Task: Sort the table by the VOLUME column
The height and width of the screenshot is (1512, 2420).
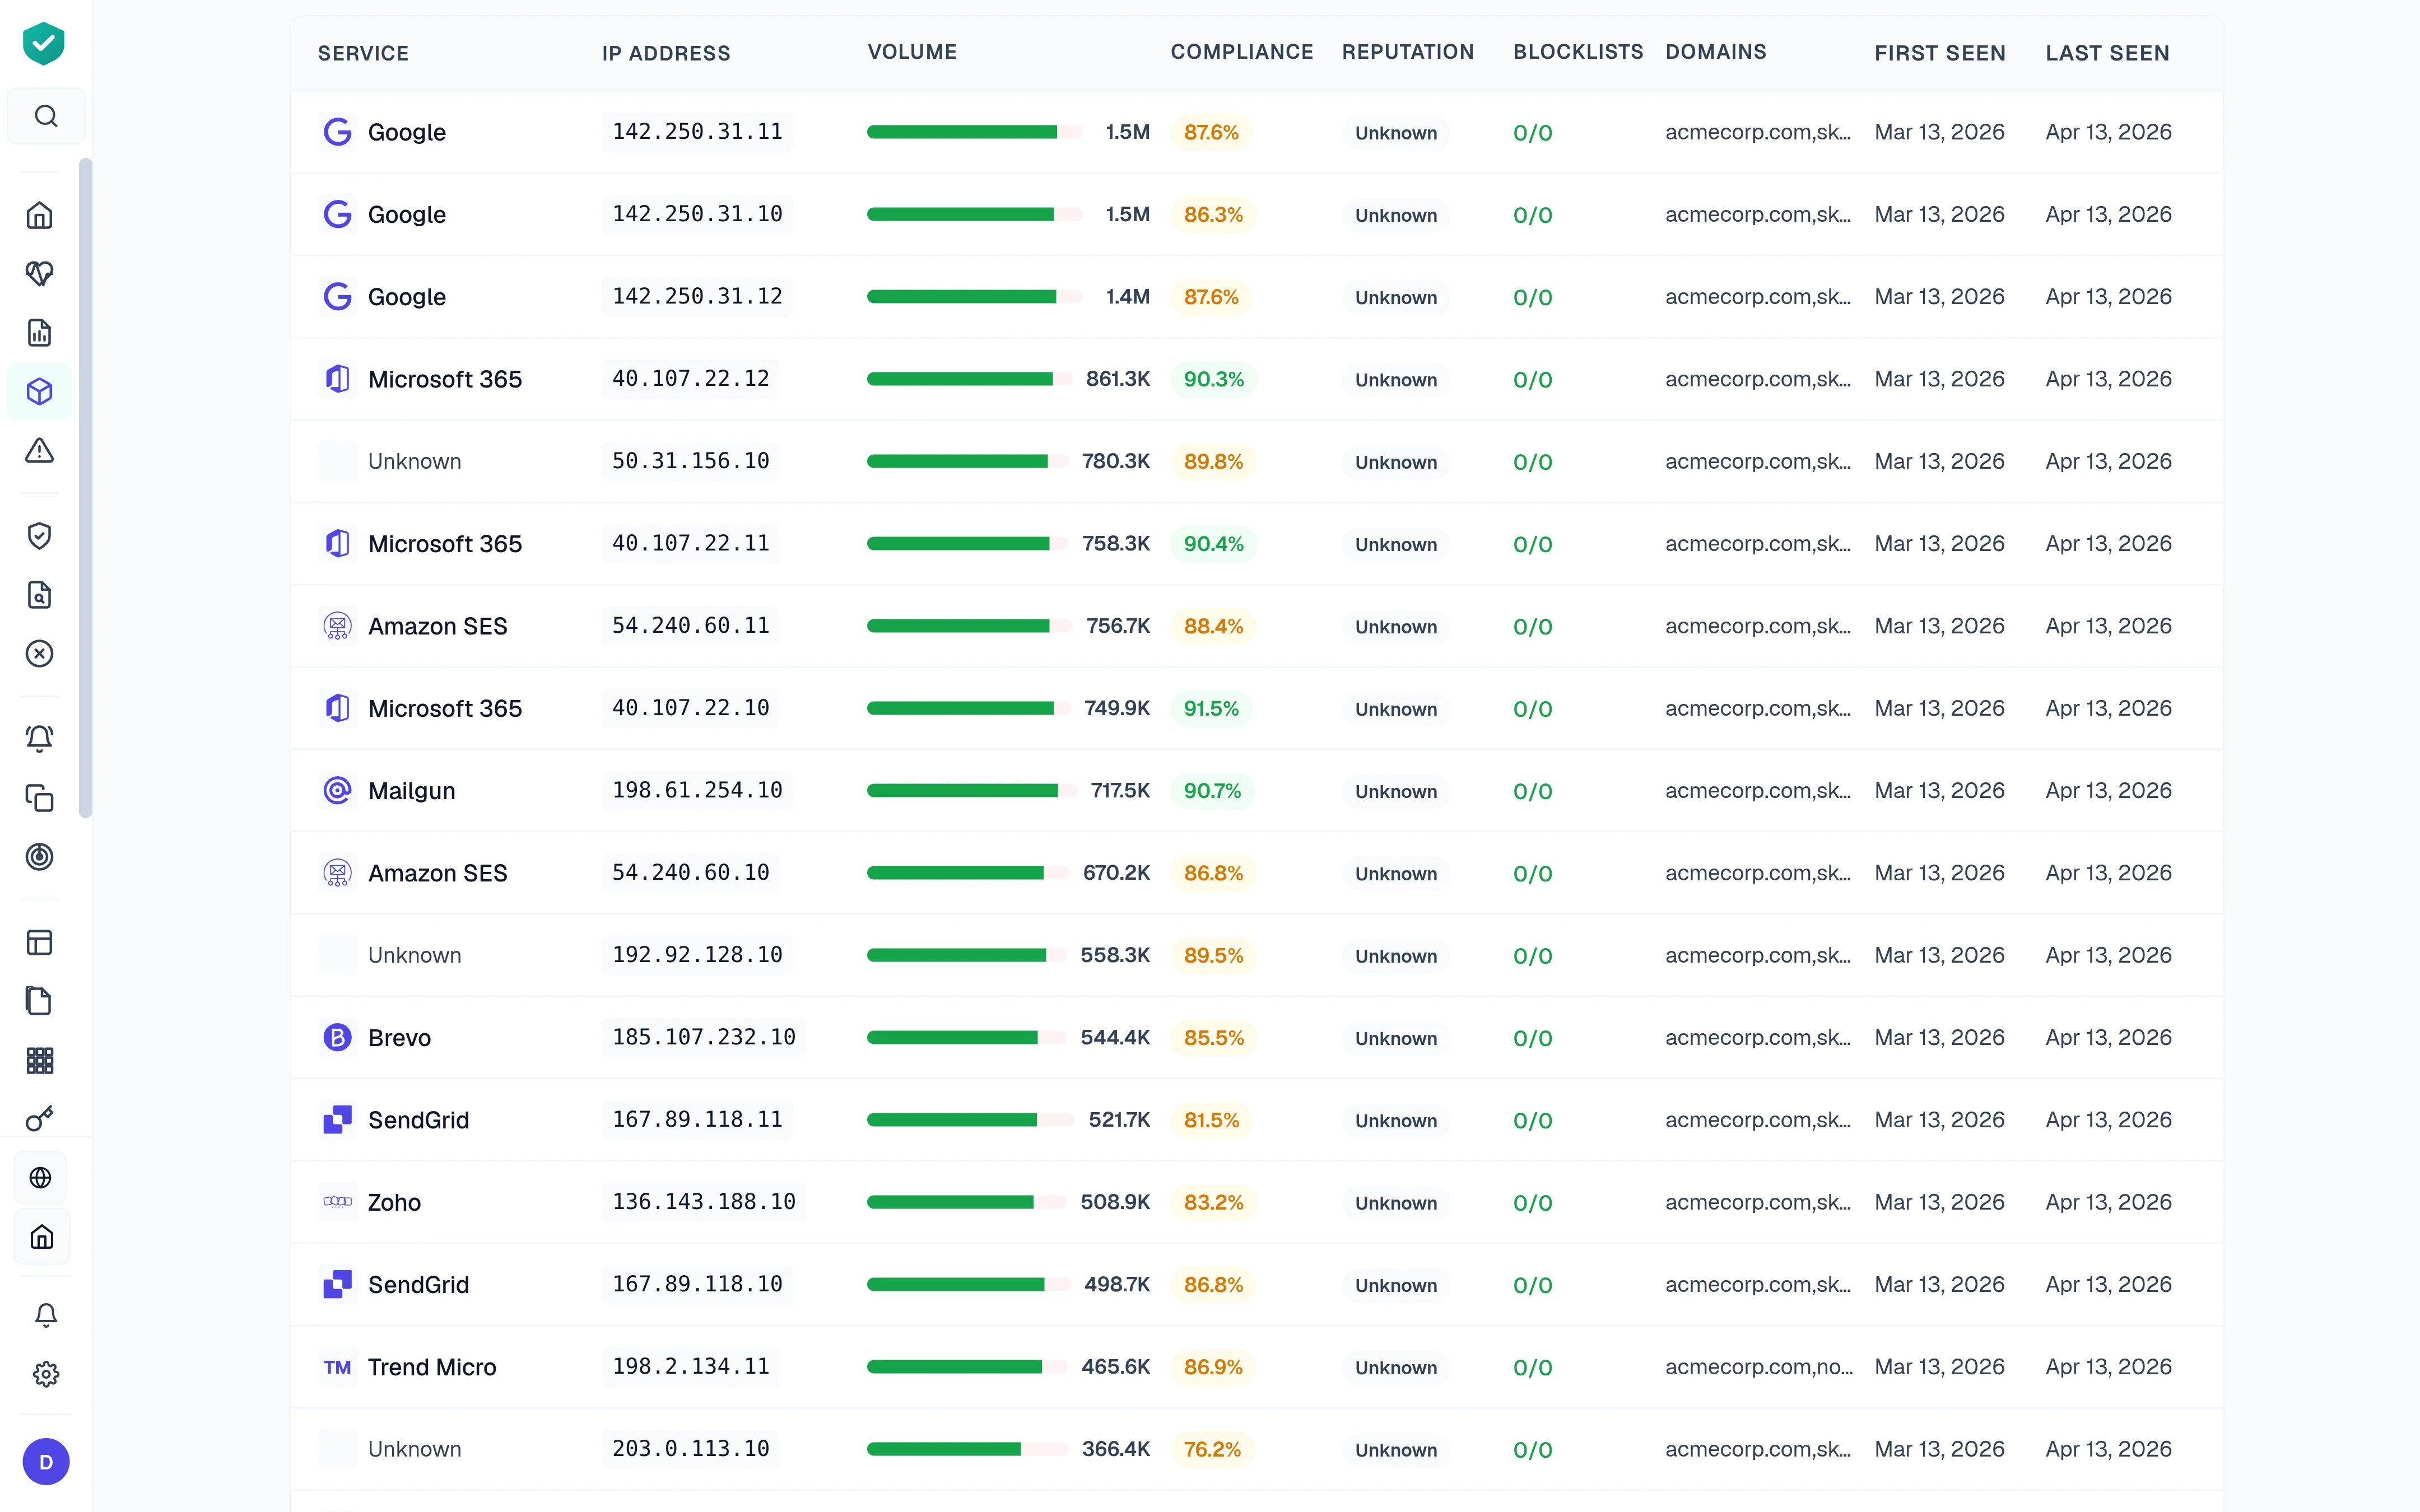Action: click(911, 52)
